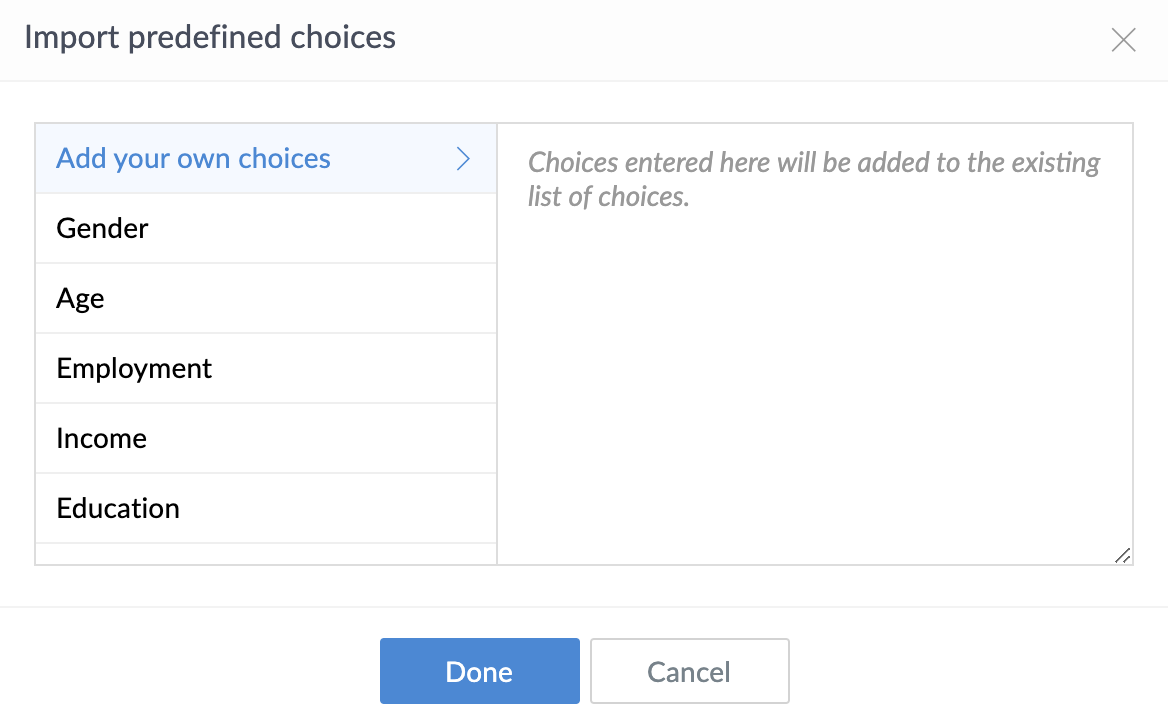The width and height of the screenshot is (1168, 728).
Task: Click the blank space right of the Income label
Action: point(330,439)
